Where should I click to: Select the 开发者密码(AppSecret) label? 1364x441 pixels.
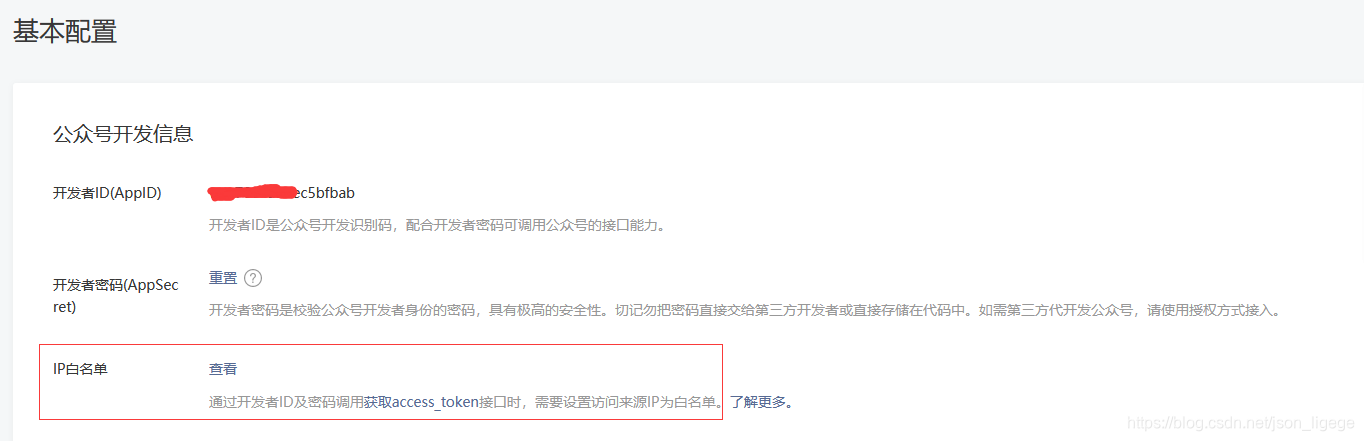(116, 296)
